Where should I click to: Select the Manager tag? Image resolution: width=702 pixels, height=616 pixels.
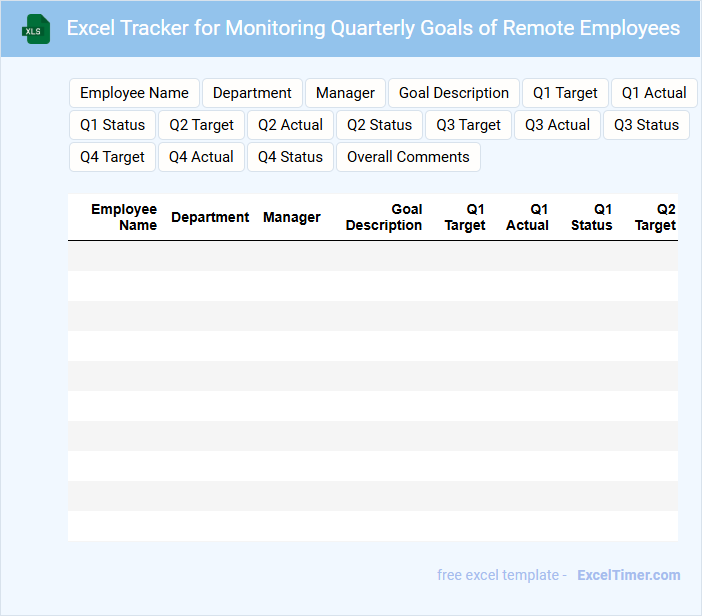(x=345, y=93)
